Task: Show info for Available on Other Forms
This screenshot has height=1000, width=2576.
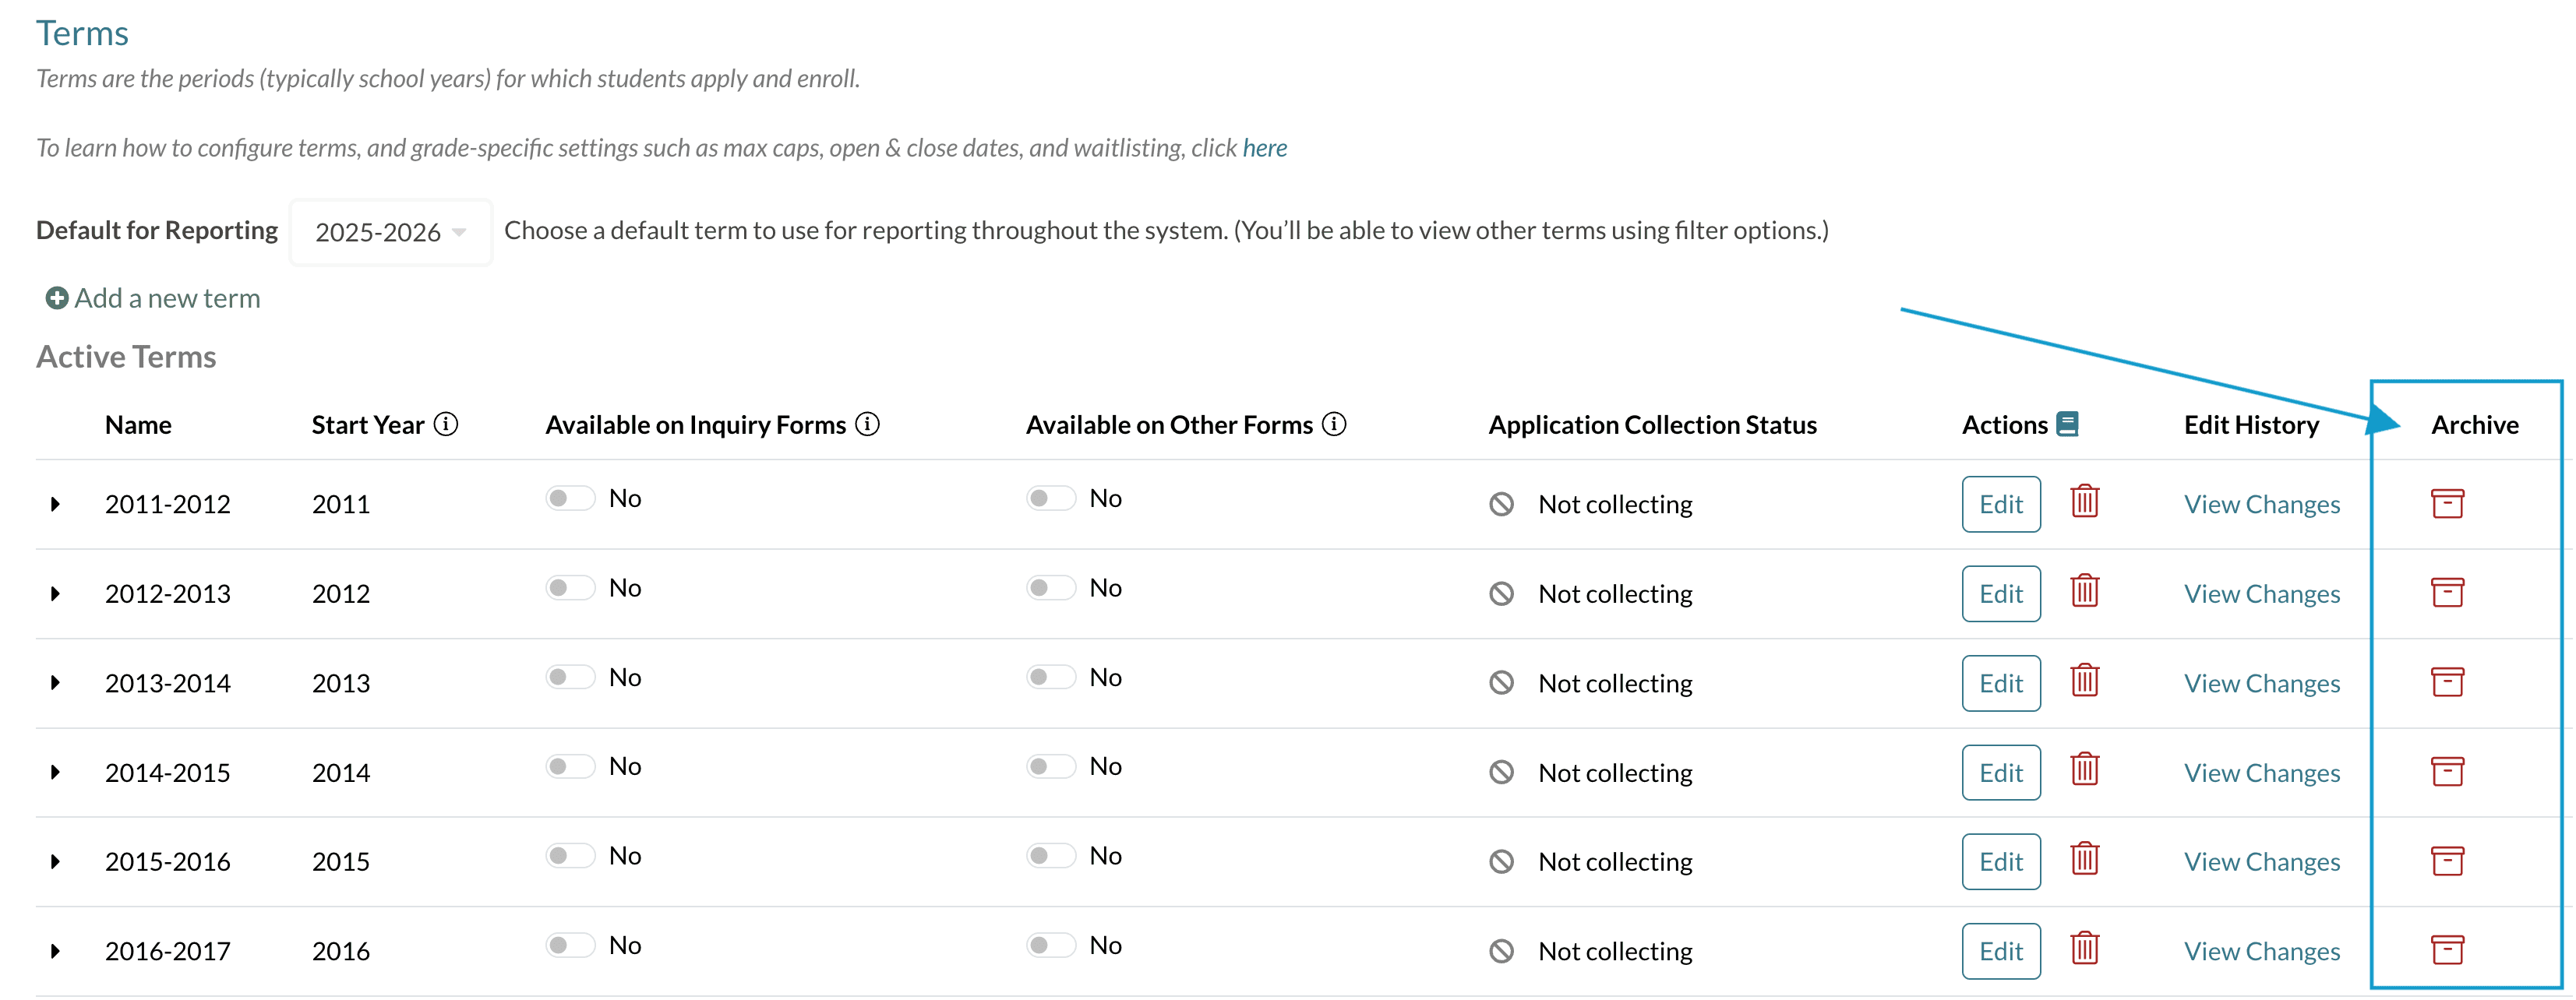Action: (x=1334, y=424)
